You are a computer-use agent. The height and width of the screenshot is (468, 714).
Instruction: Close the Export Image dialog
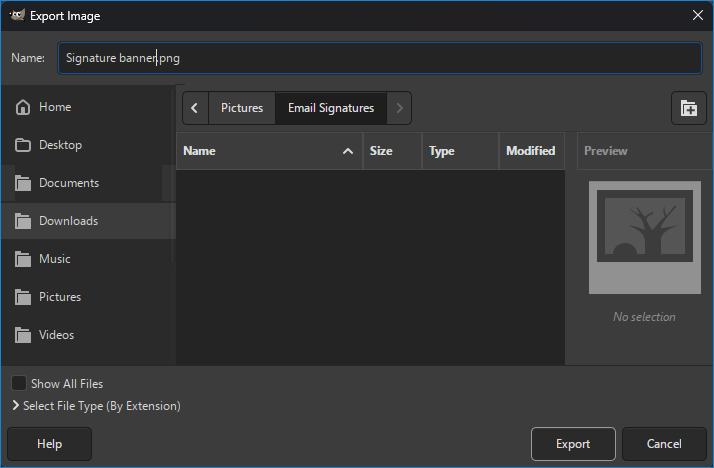pos(698,15)
